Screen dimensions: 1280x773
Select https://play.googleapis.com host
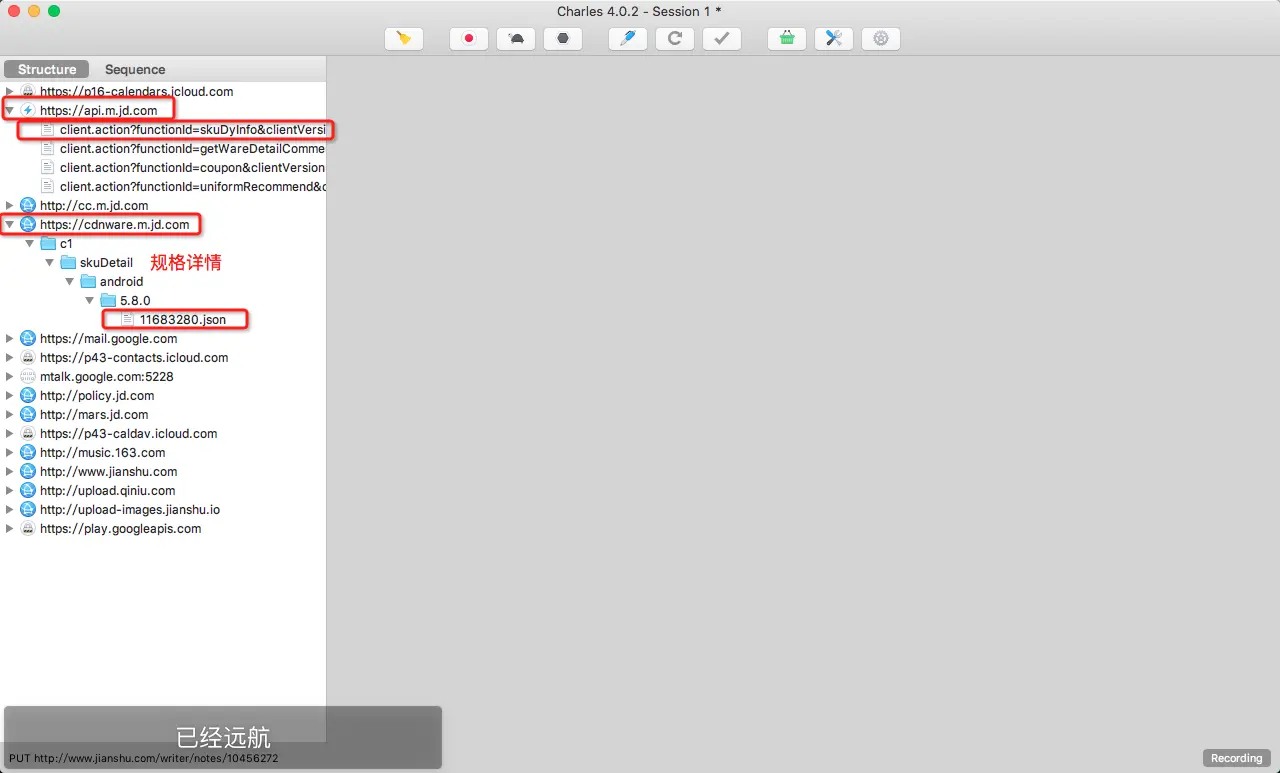pos(120,528)
